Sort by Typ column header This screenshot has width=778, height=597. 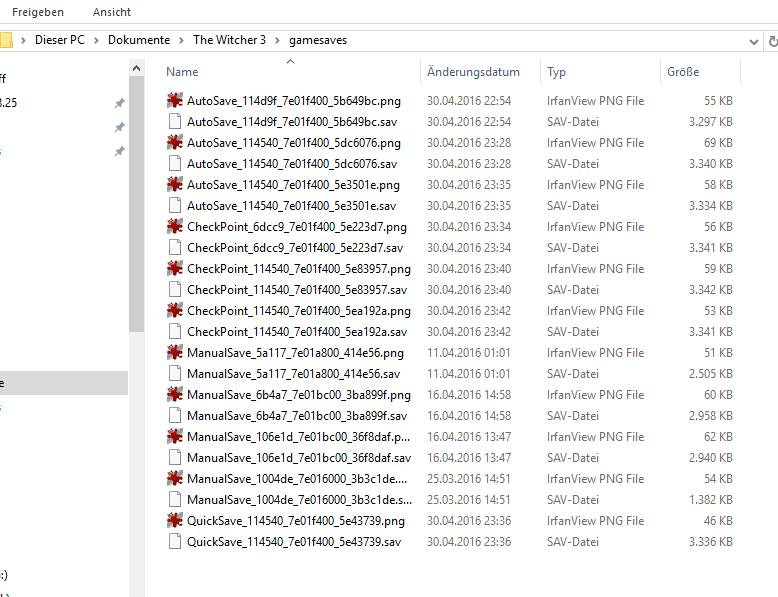[x=556, y=72]
